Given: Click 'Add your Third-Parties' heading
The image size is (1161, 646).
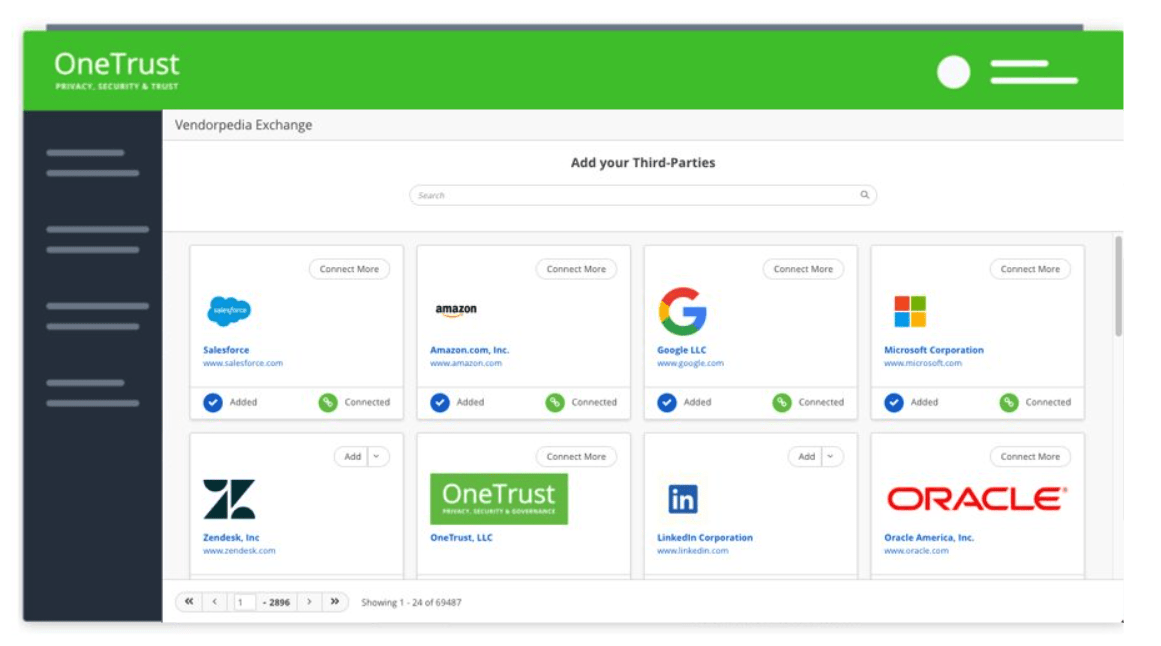Looking at the screenshot, I should pos(643,162).
